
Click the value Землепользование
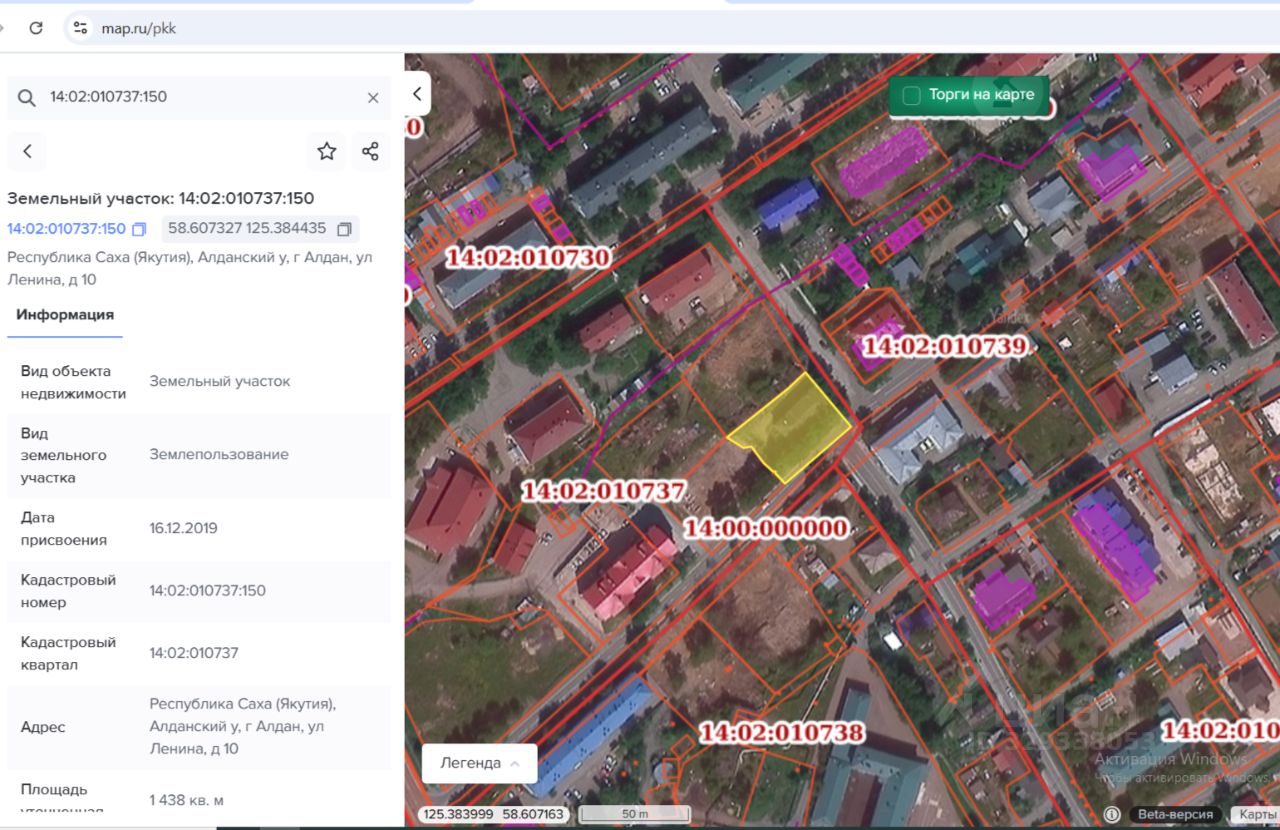219,454
